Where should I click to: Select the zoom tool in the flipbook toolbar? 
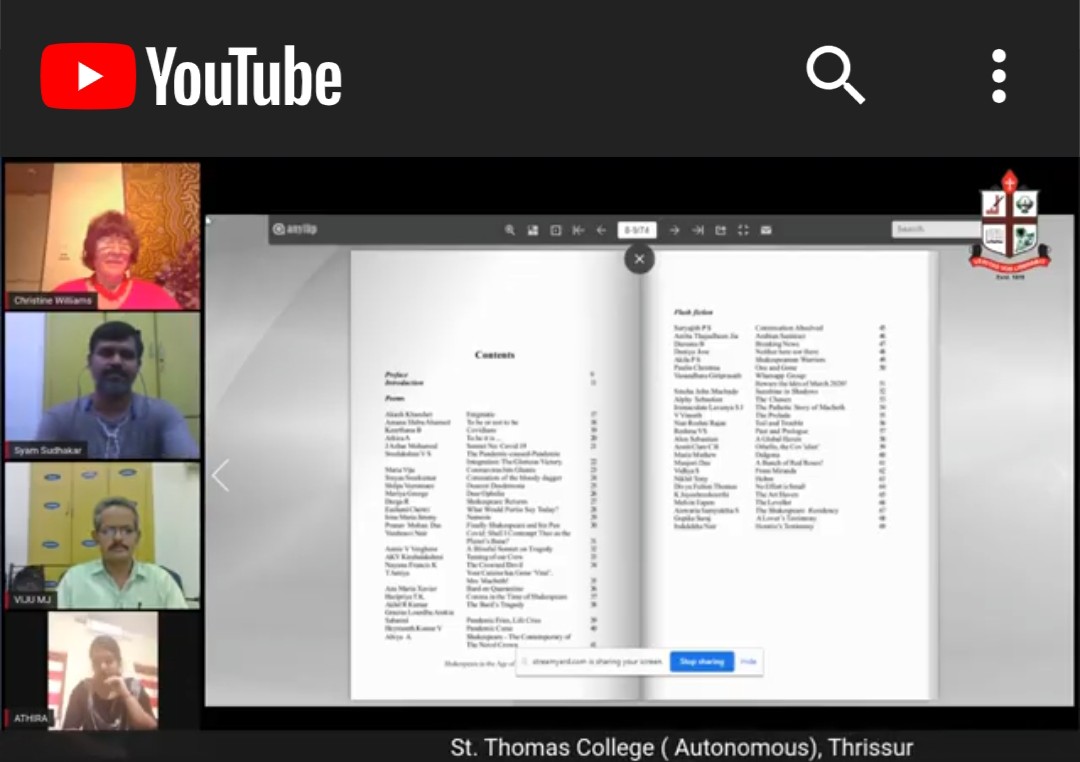[x=512, y=230]
